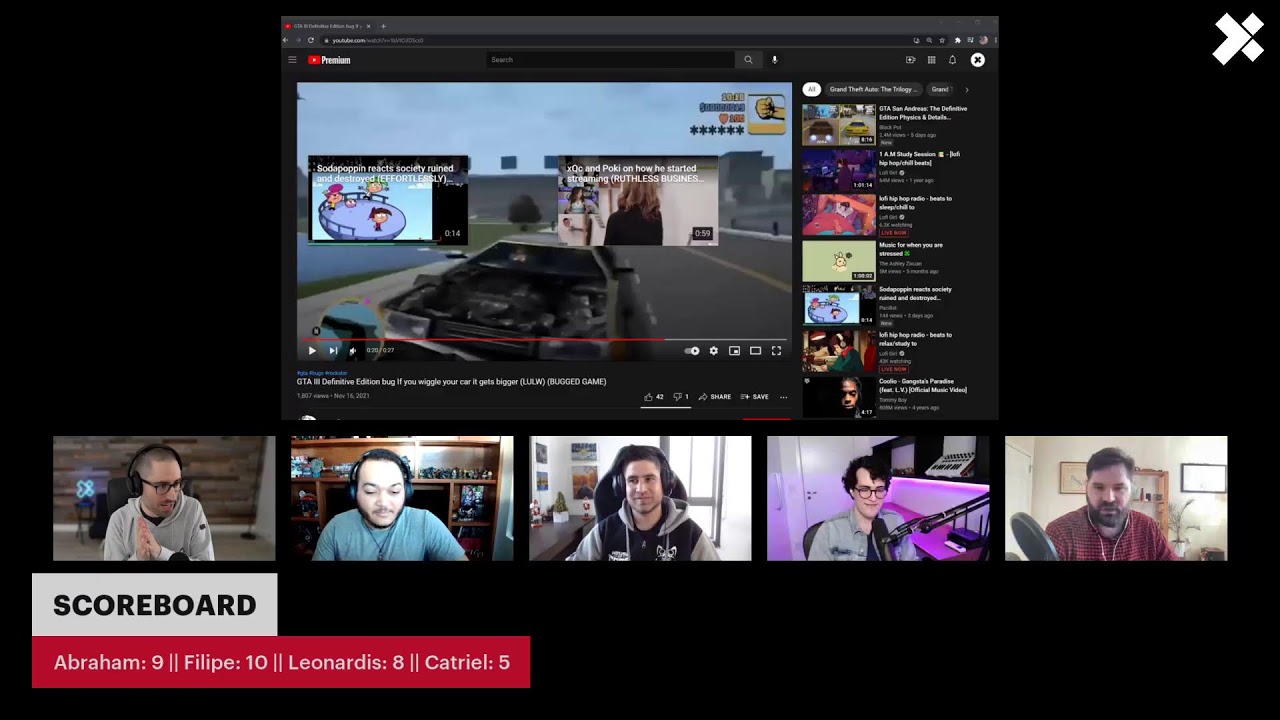
Task: Click the #gta hashtag link
Action: point(303,373)
